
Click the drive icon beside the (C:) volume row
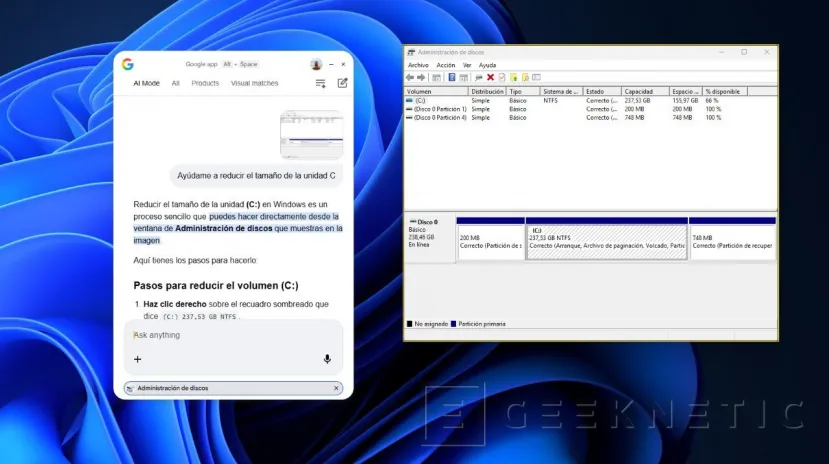(409, 100)
